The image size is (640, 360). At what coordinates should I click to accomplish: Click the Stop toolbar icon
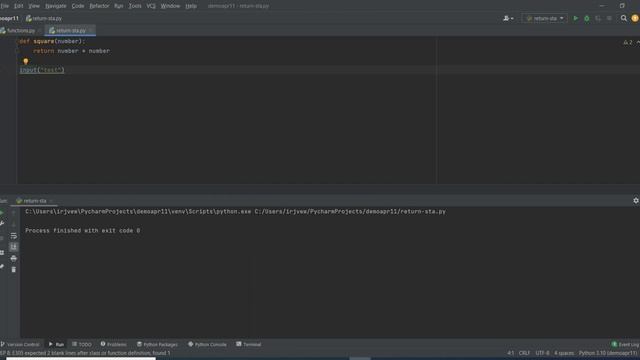[609, 18]
